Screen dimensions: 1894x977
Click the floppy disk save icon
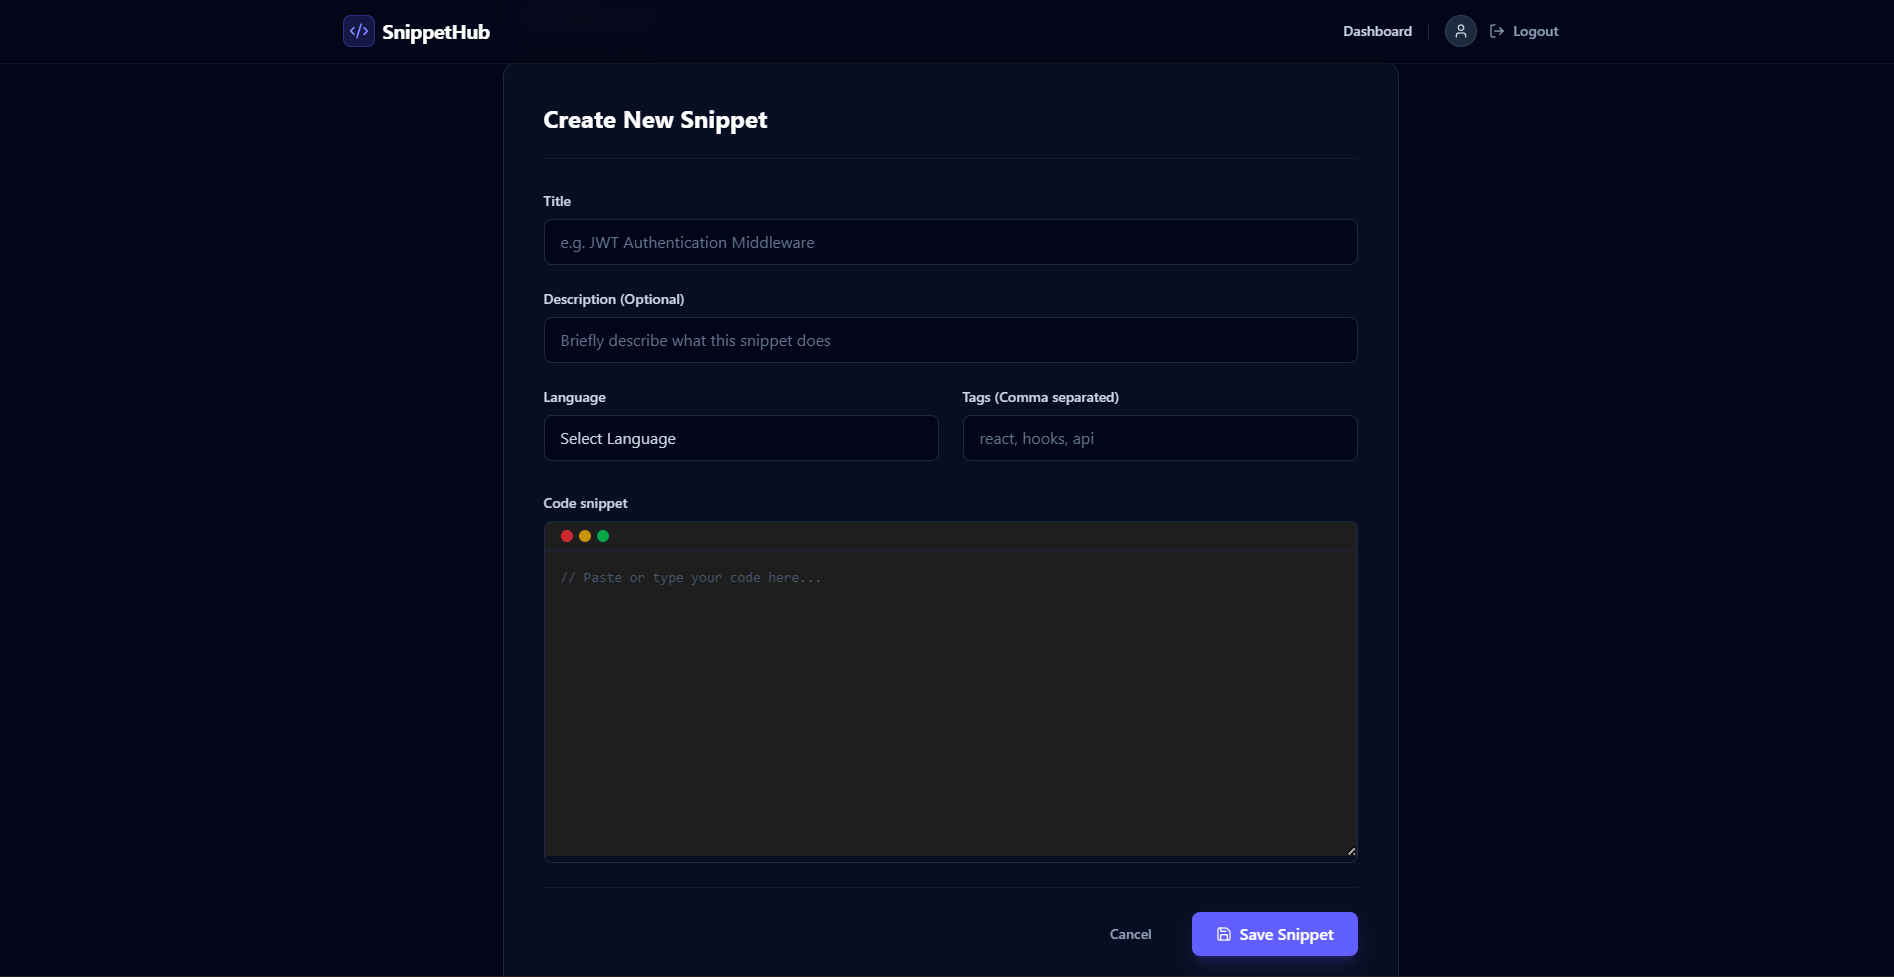pyautogui.click(x=1223, y=934)
